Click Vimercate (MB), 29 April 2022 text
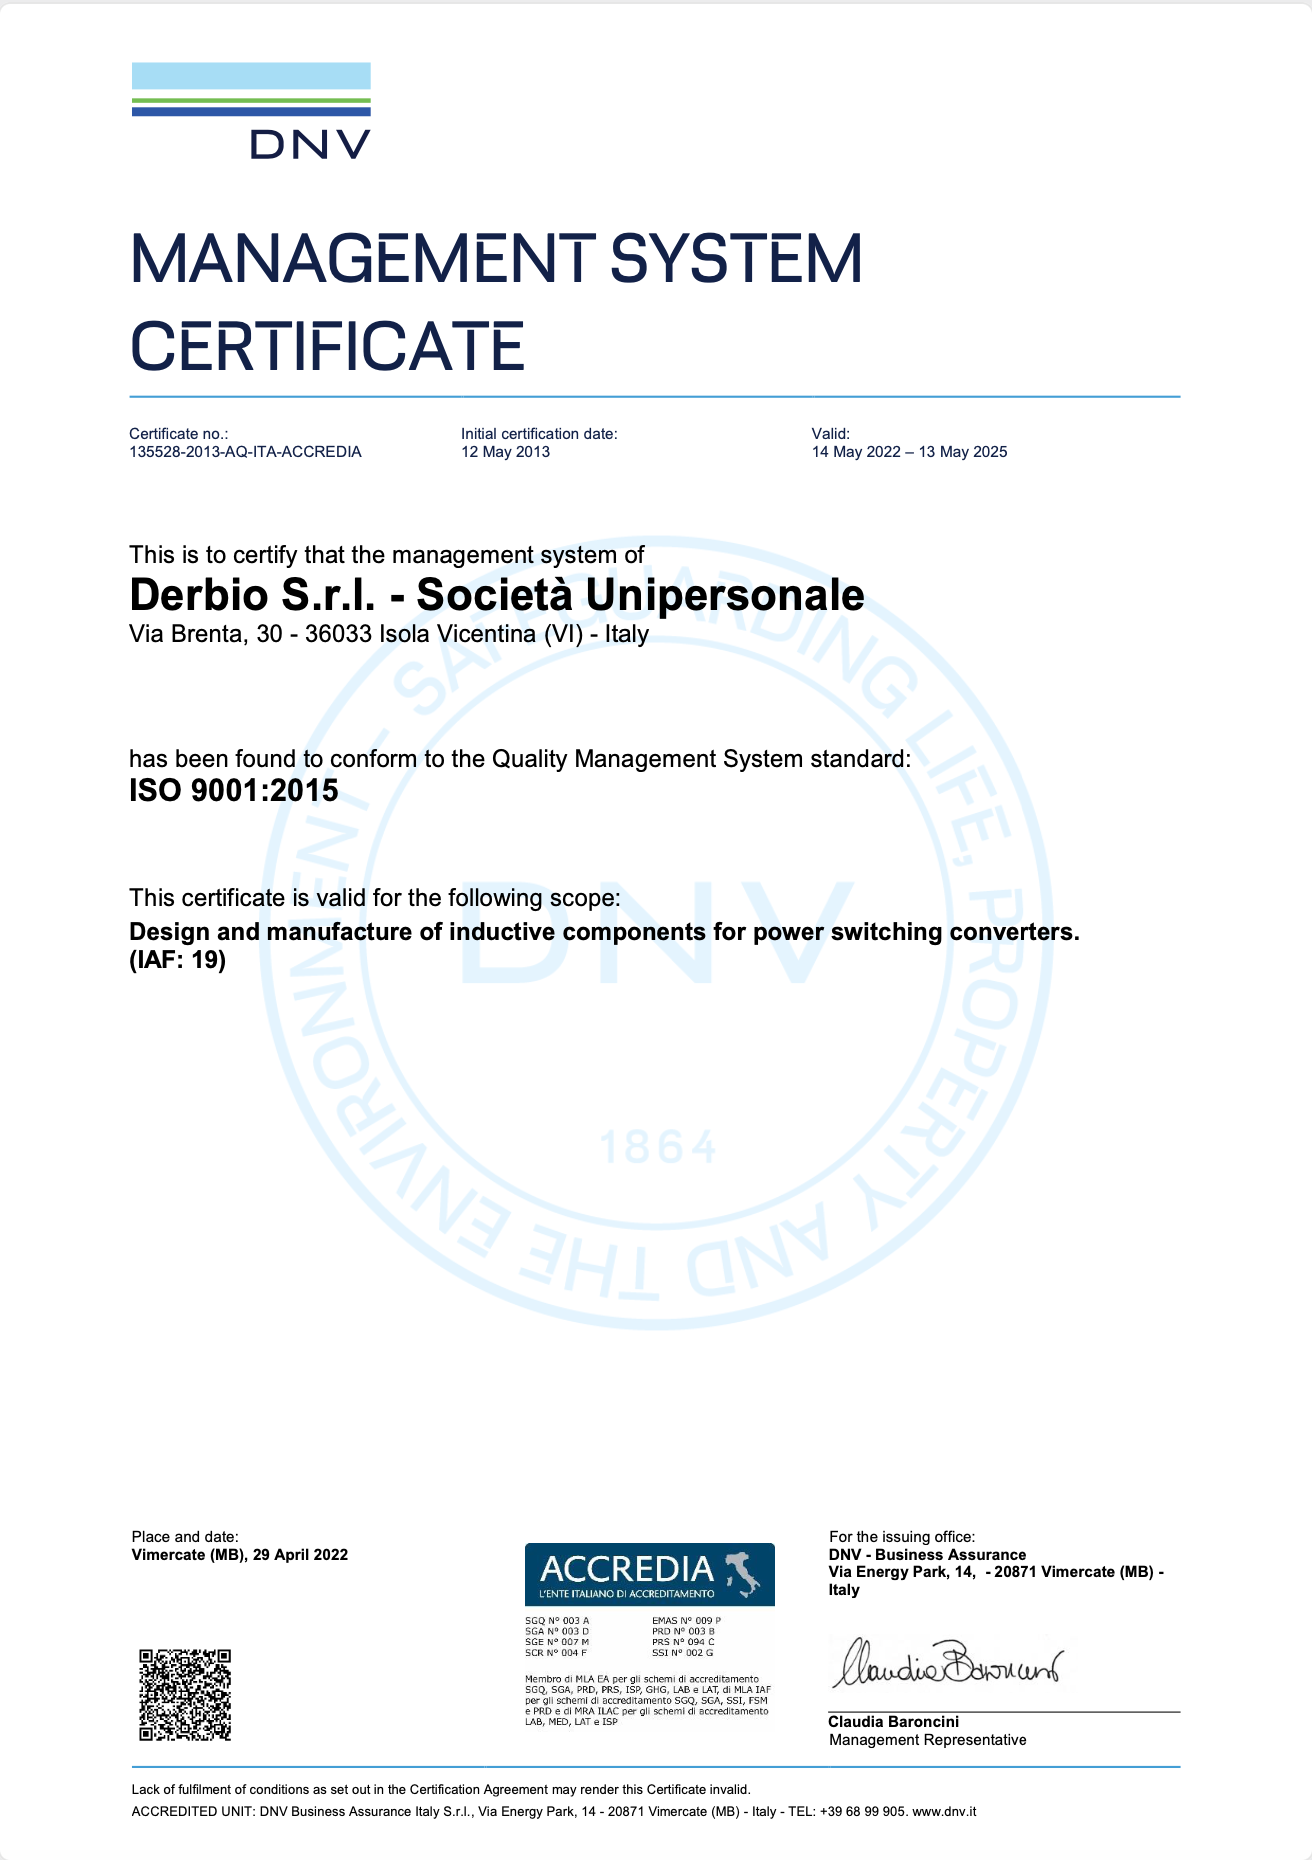Screen dimensions: 1312x1860 coord(240,1555)
